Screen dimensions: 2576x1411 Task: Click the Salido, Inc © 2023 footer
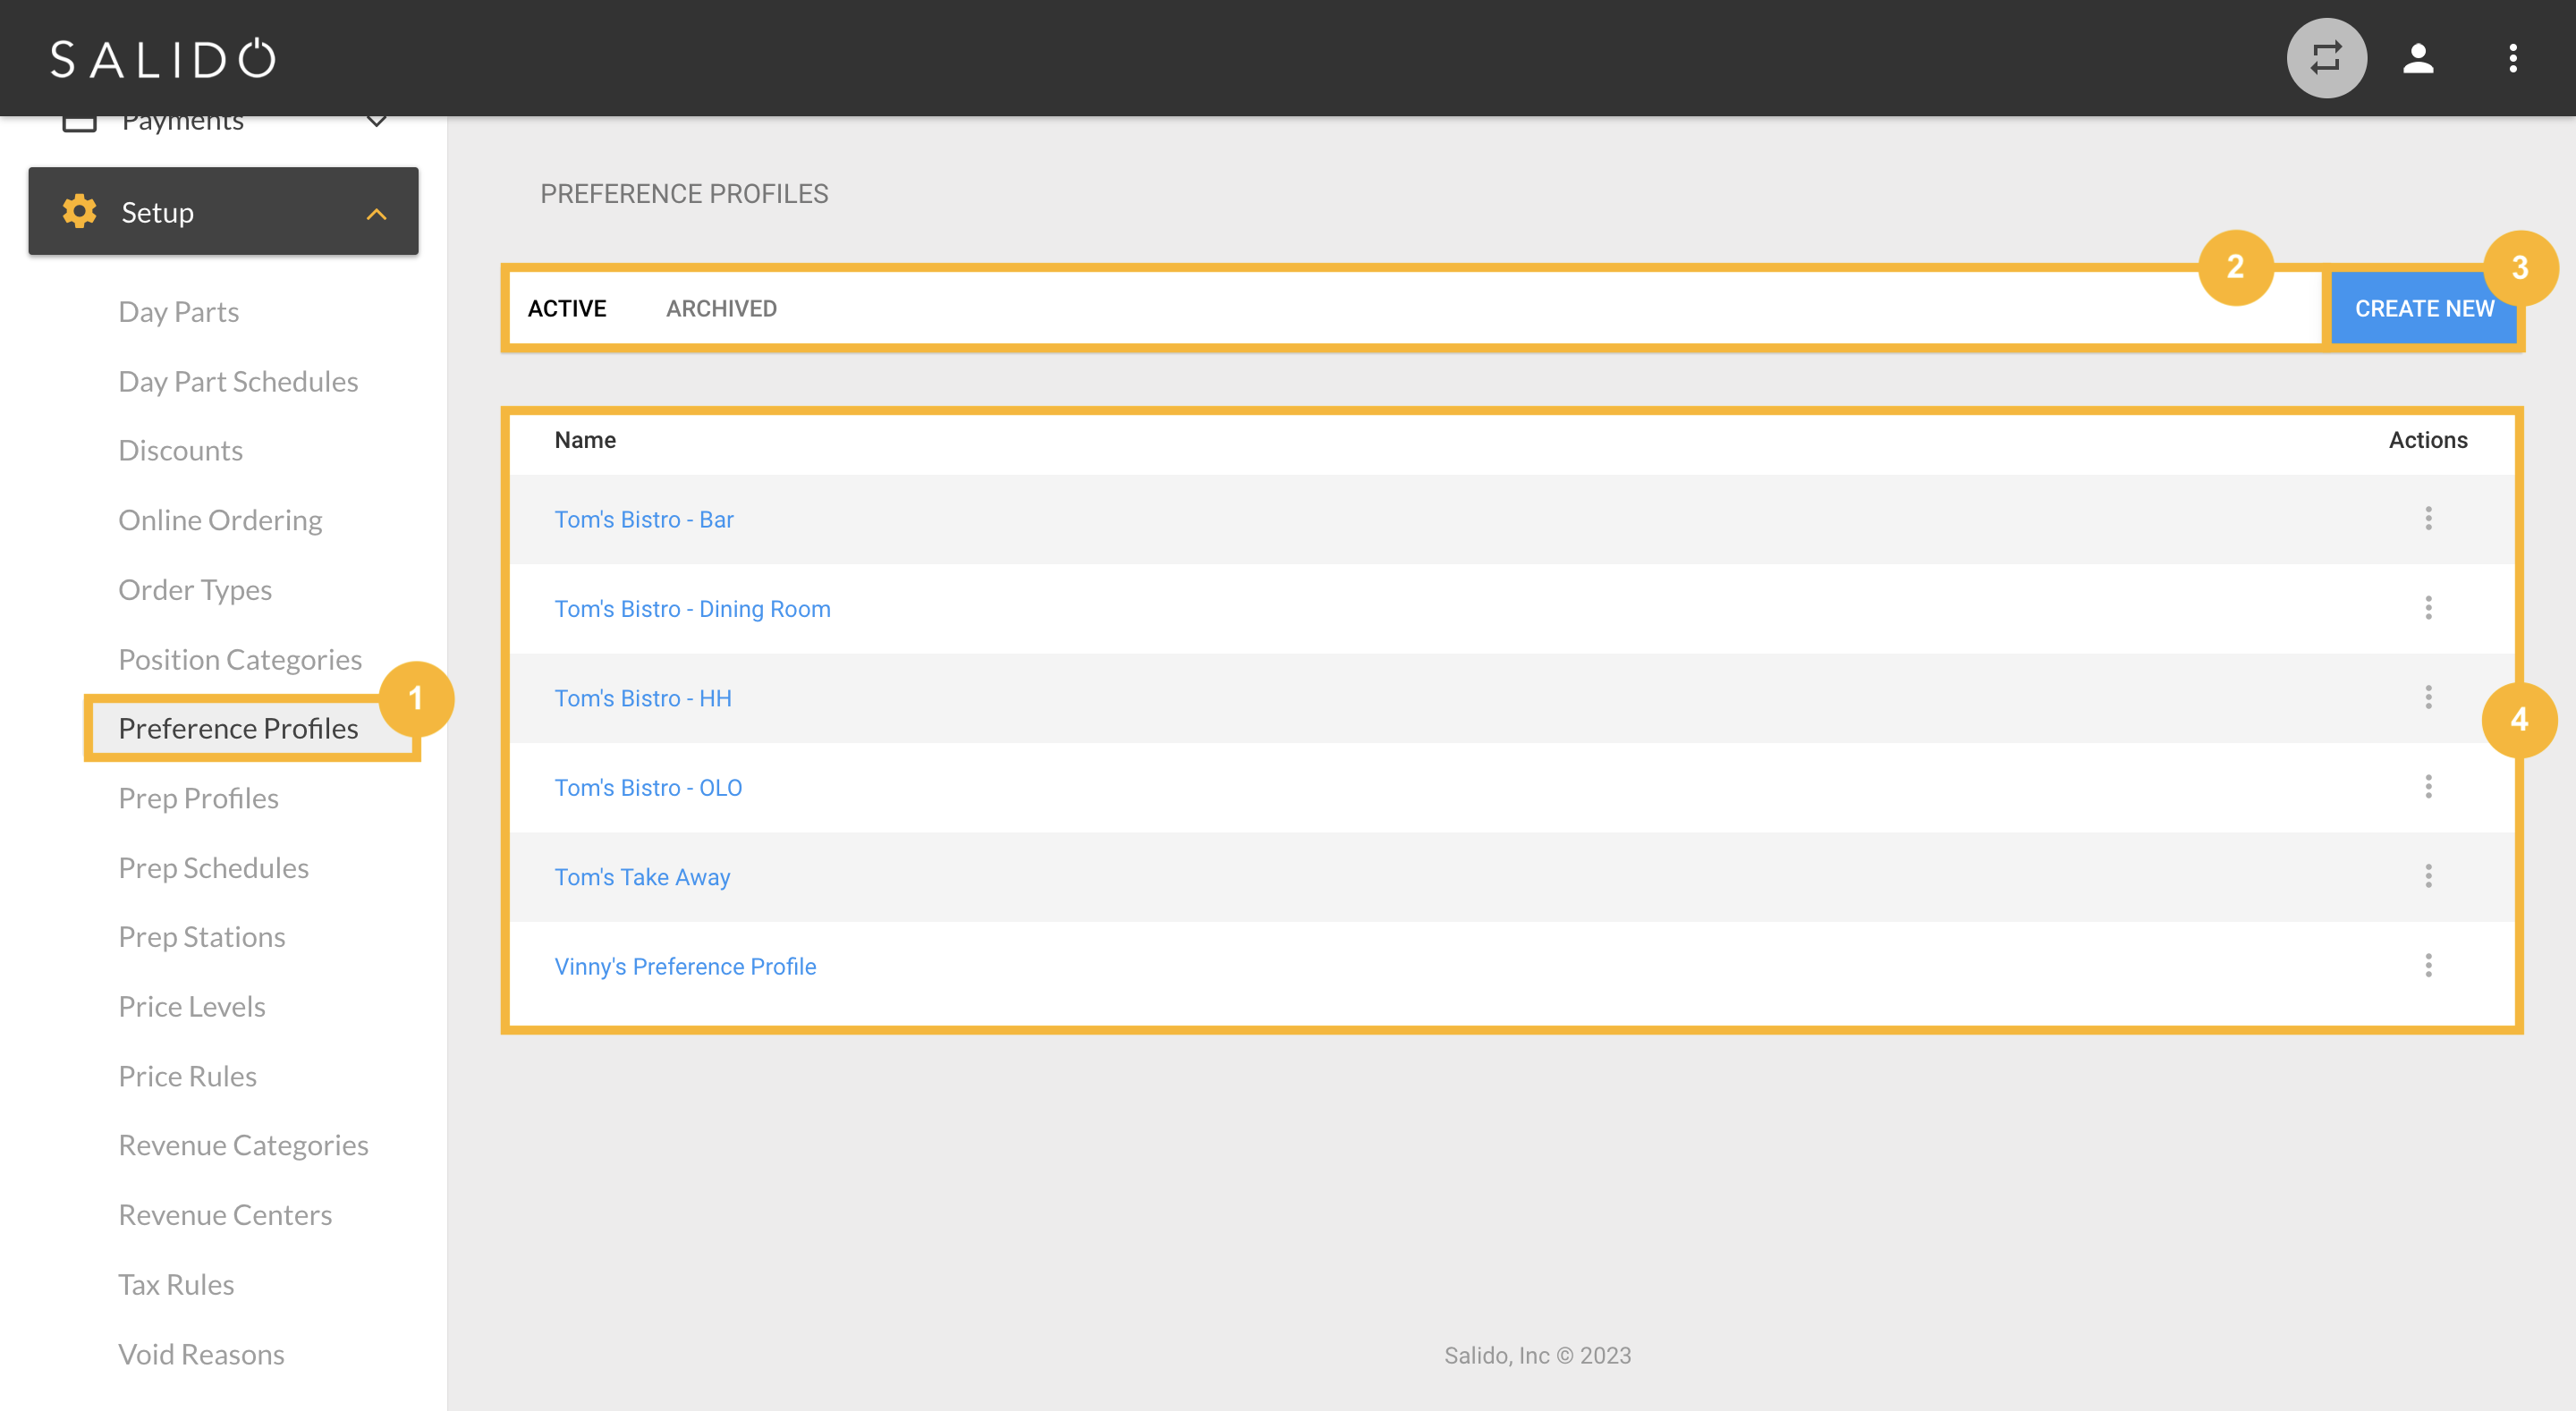coord(1537,1355)
